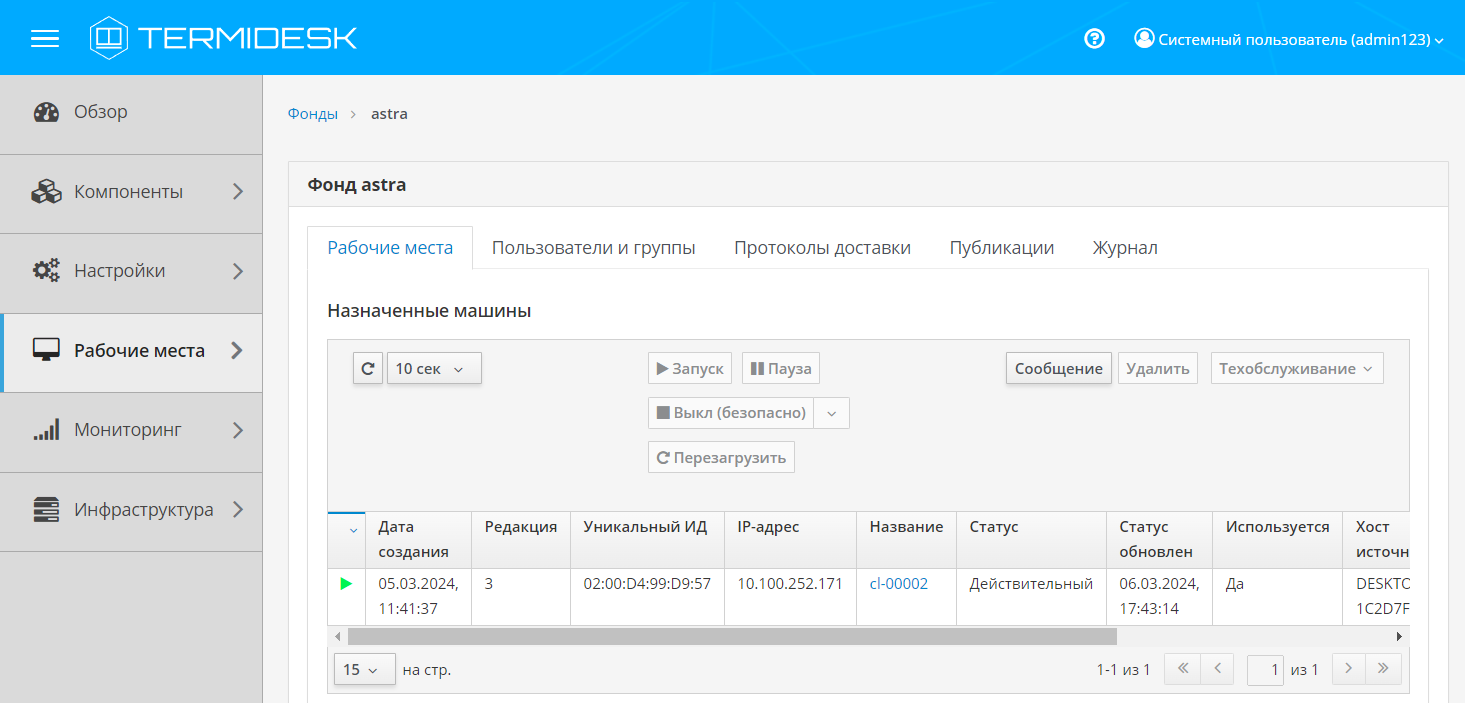Expand the shutdown options arrow

tap(832, 413)
